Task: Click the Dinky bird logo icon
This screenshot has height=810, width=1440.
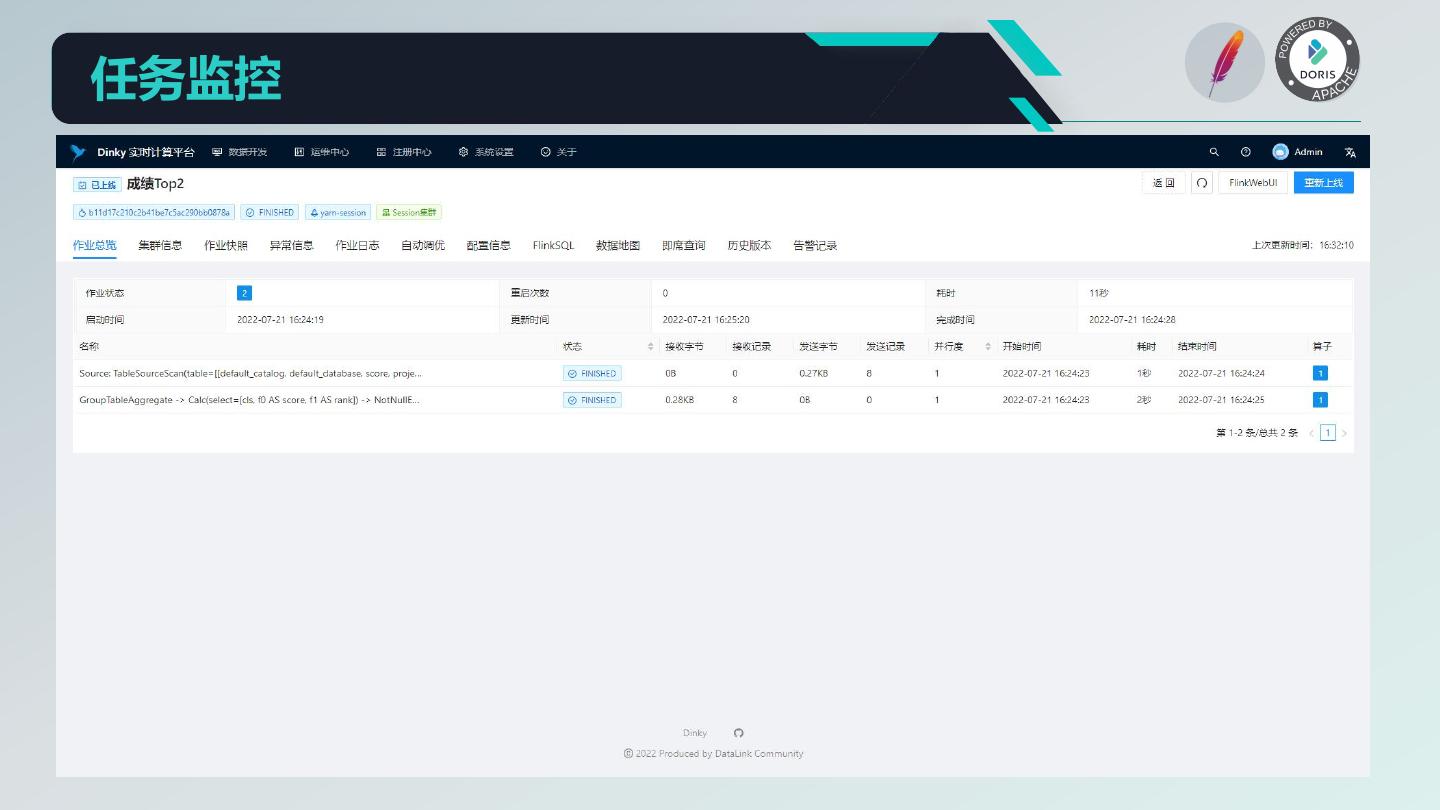Action: (78, 153)
